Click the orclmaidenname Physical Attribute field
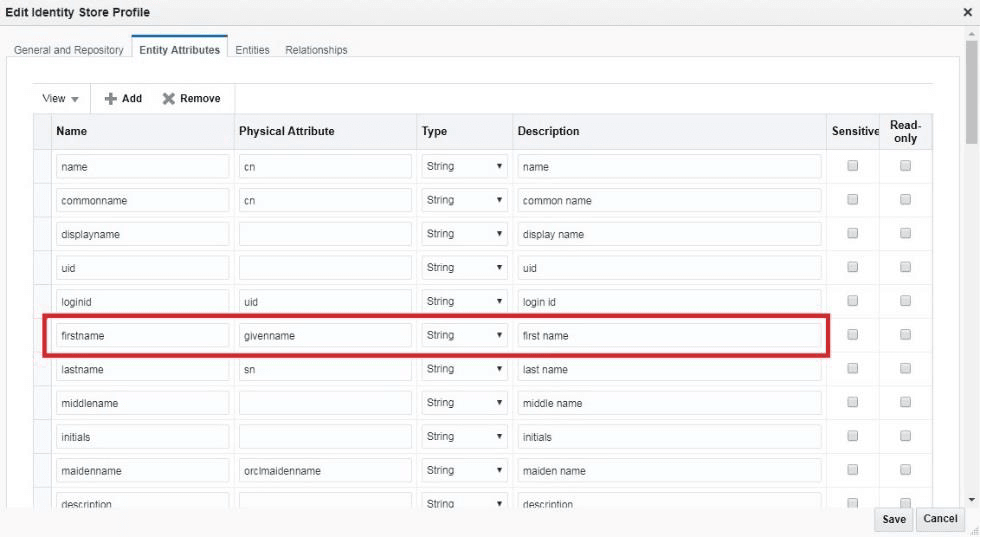984x537 pixels. (x=325, y=471)
